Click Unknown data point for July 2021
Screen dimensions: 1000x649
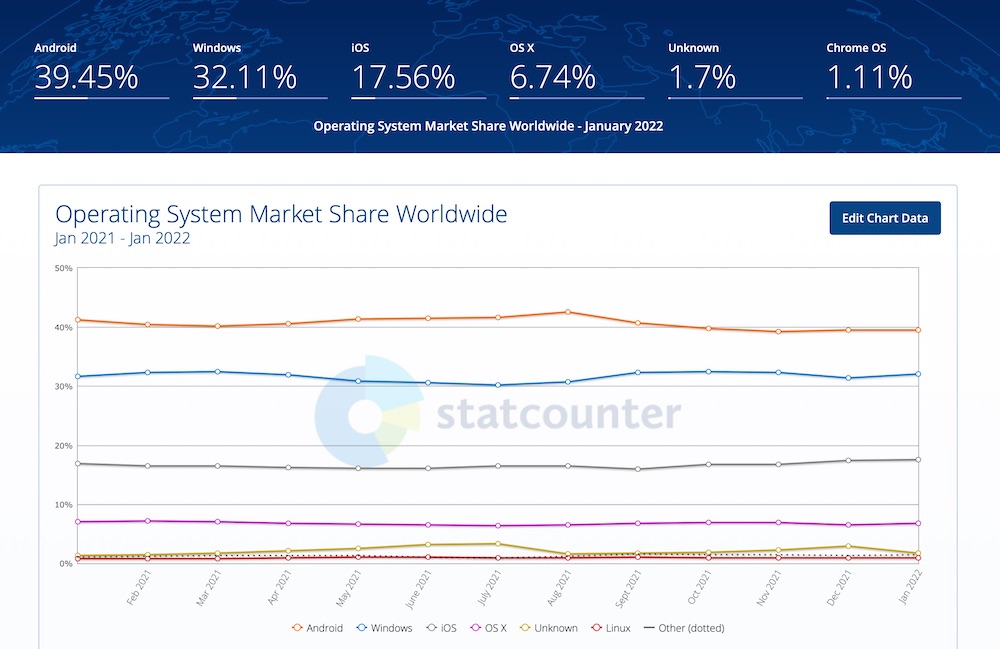[x=497, y=544]
